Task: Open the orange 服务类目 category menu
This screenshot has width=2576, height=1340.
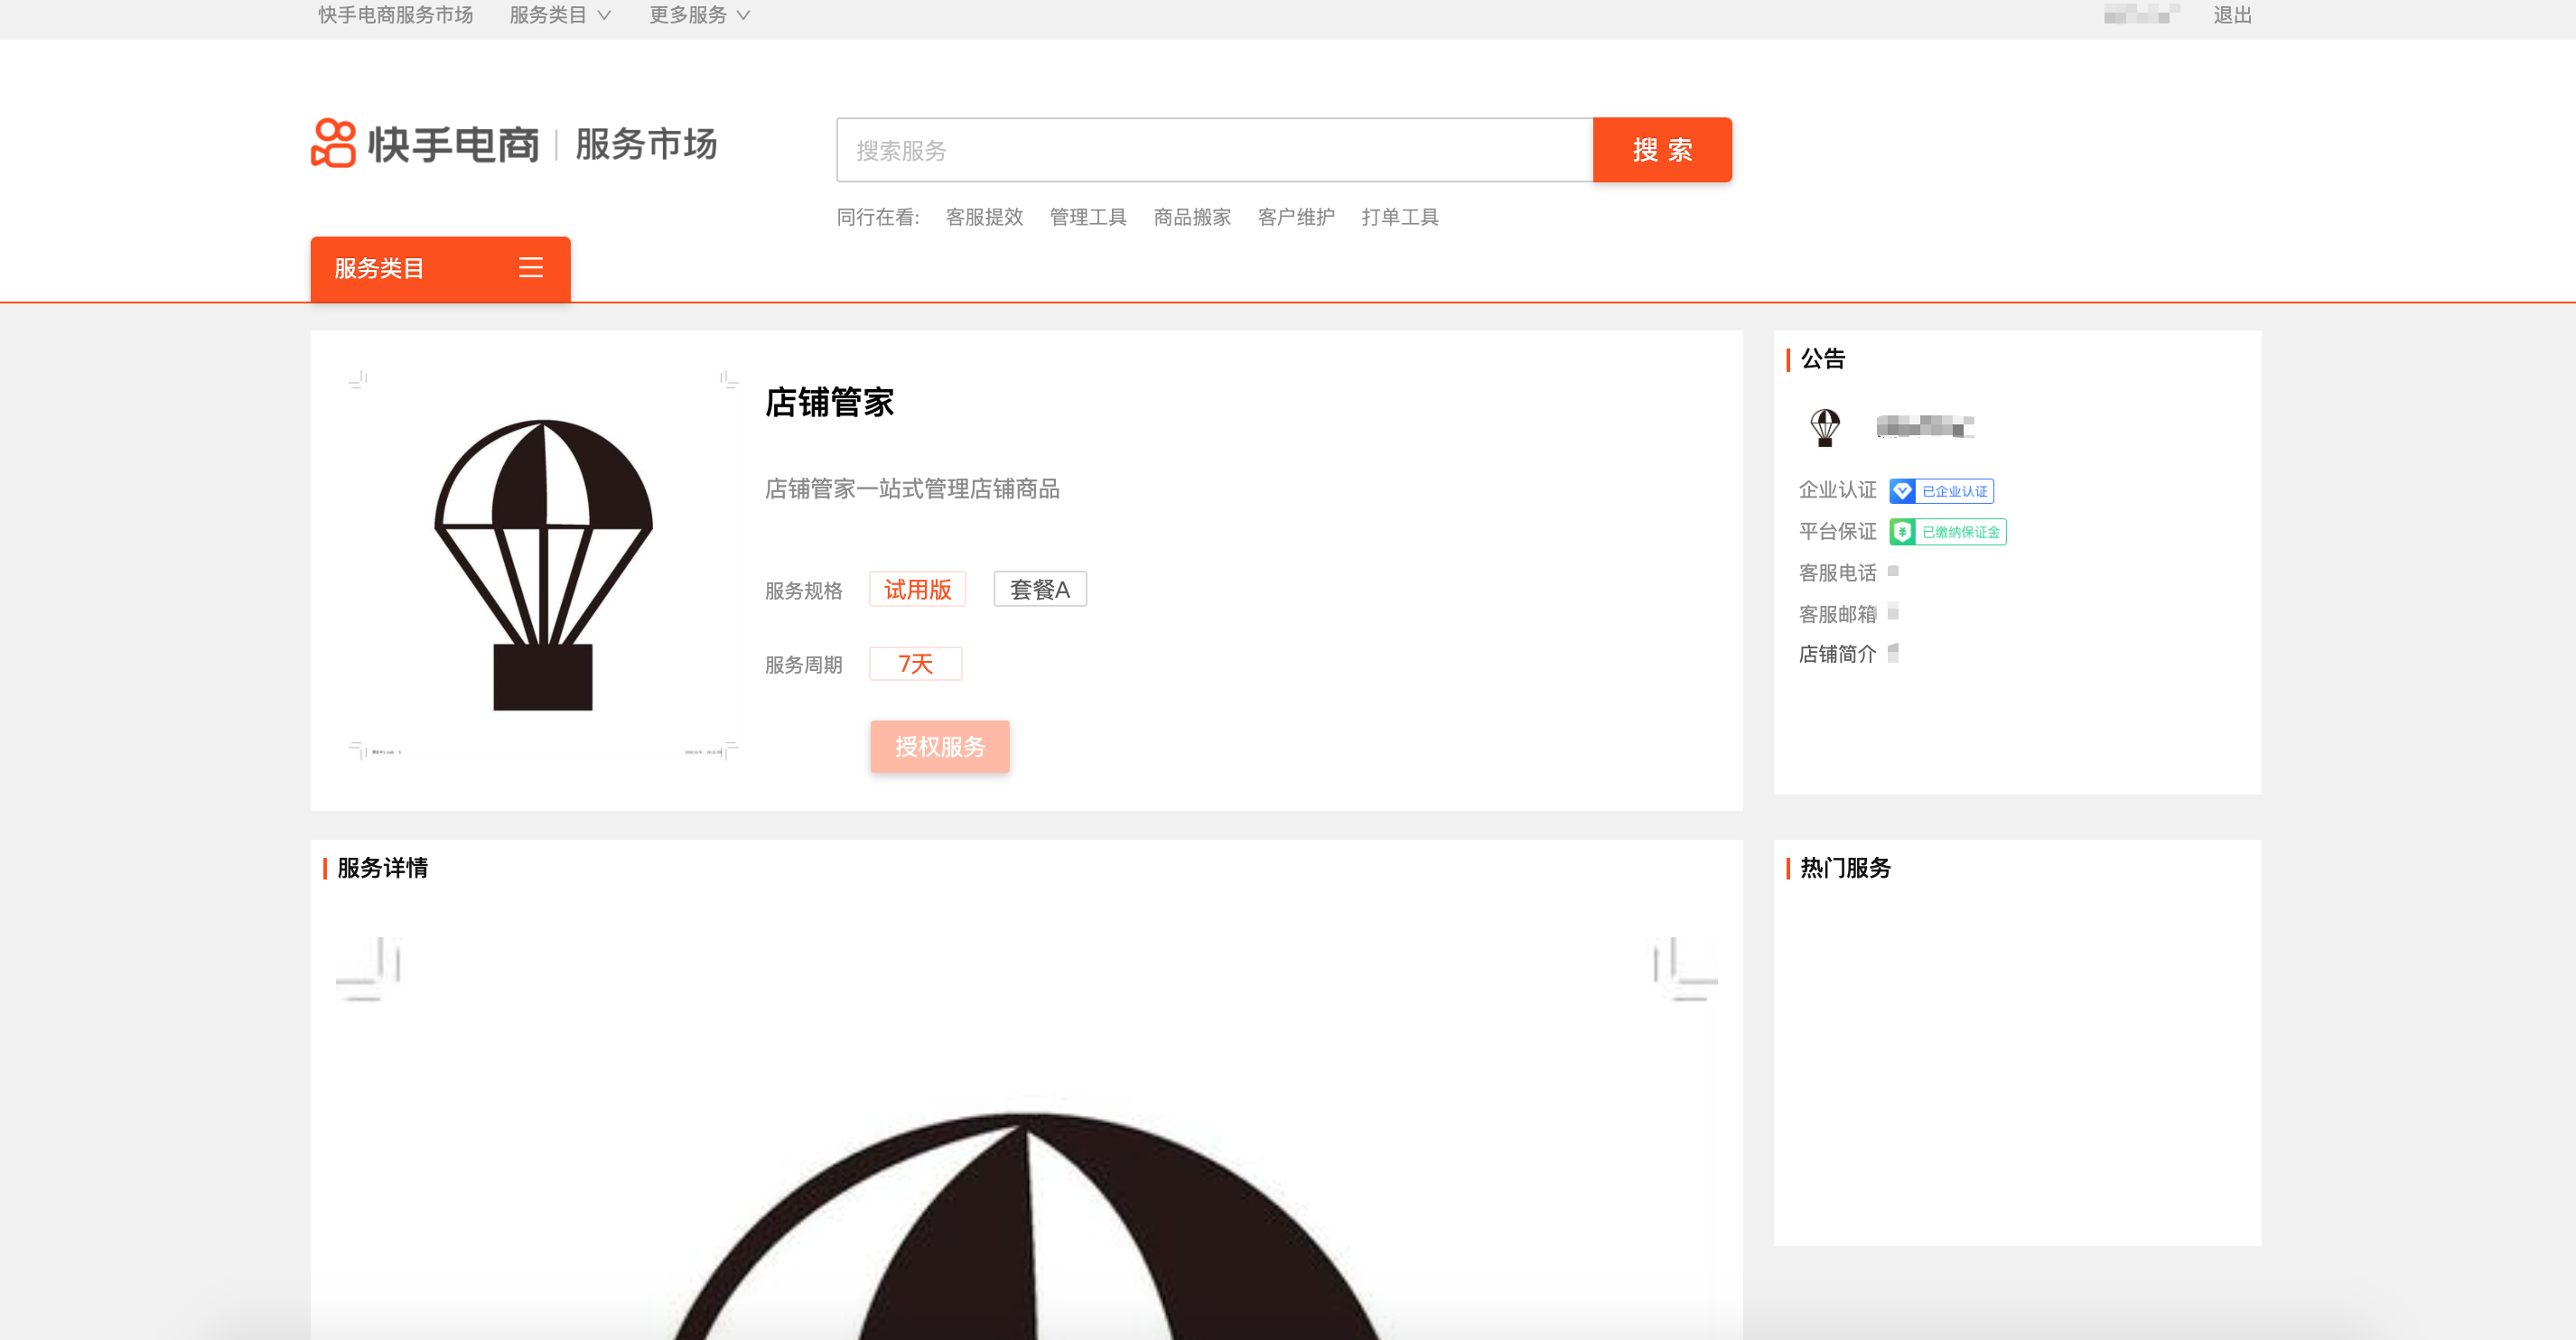Action: point(440,268)
